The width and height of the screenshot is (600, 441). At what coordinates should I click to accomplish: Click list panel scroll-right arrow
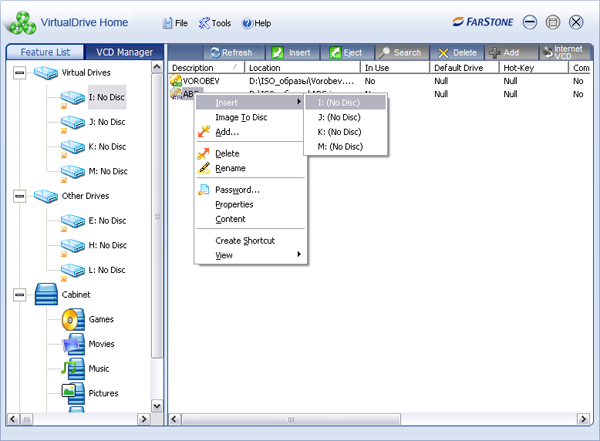583,419
